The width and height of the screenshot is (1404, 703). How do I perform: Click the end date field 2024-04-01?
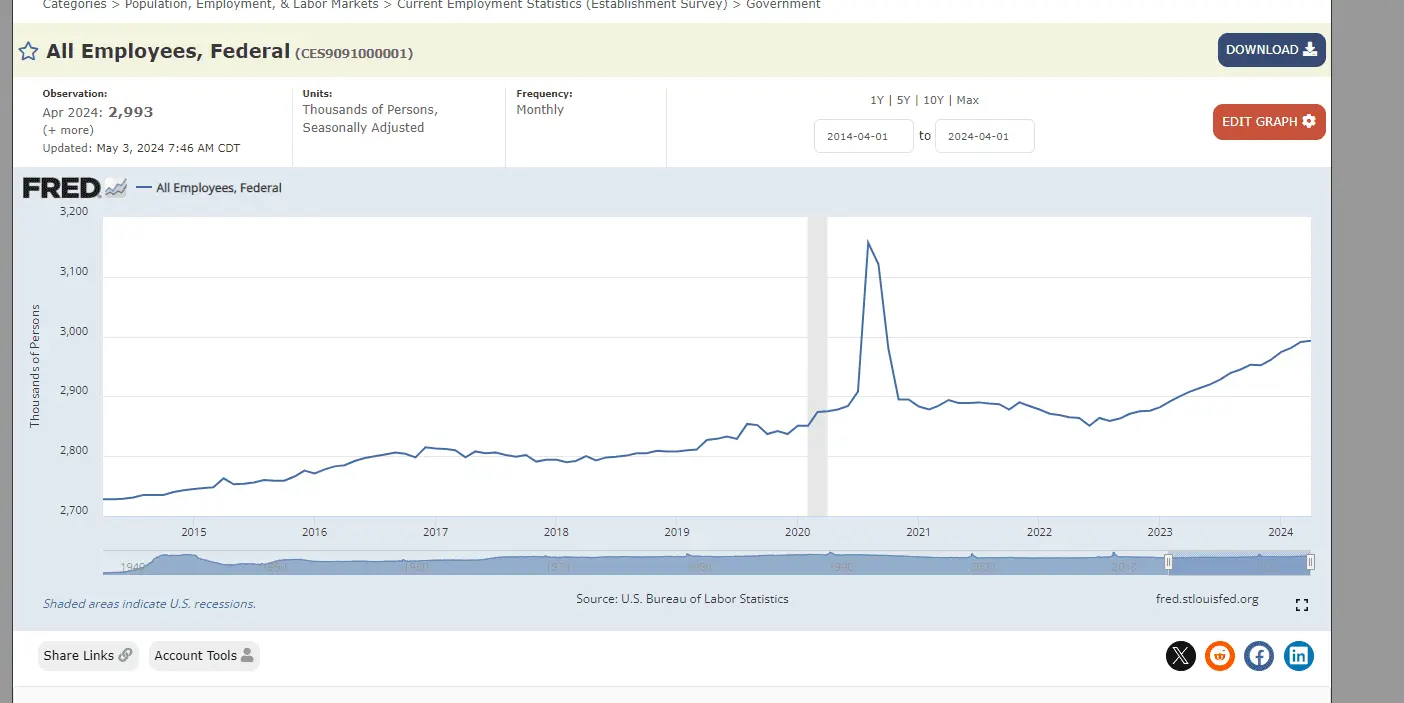click(x=984, y=136)
